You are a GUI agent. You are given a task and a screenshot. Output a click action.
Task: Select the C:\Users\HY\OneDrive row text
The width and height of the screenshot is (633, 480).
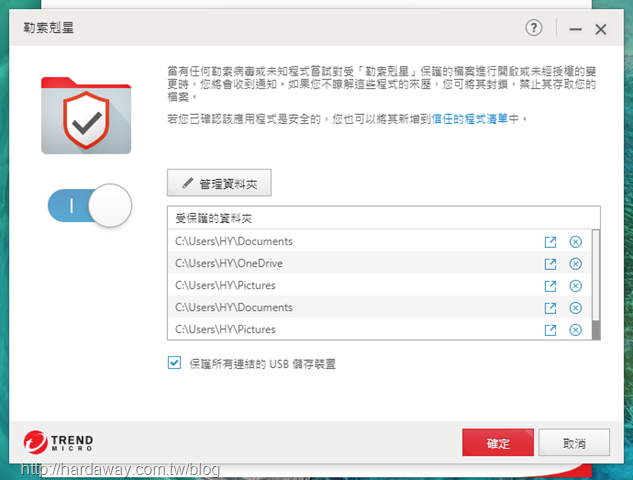[229, 263]
